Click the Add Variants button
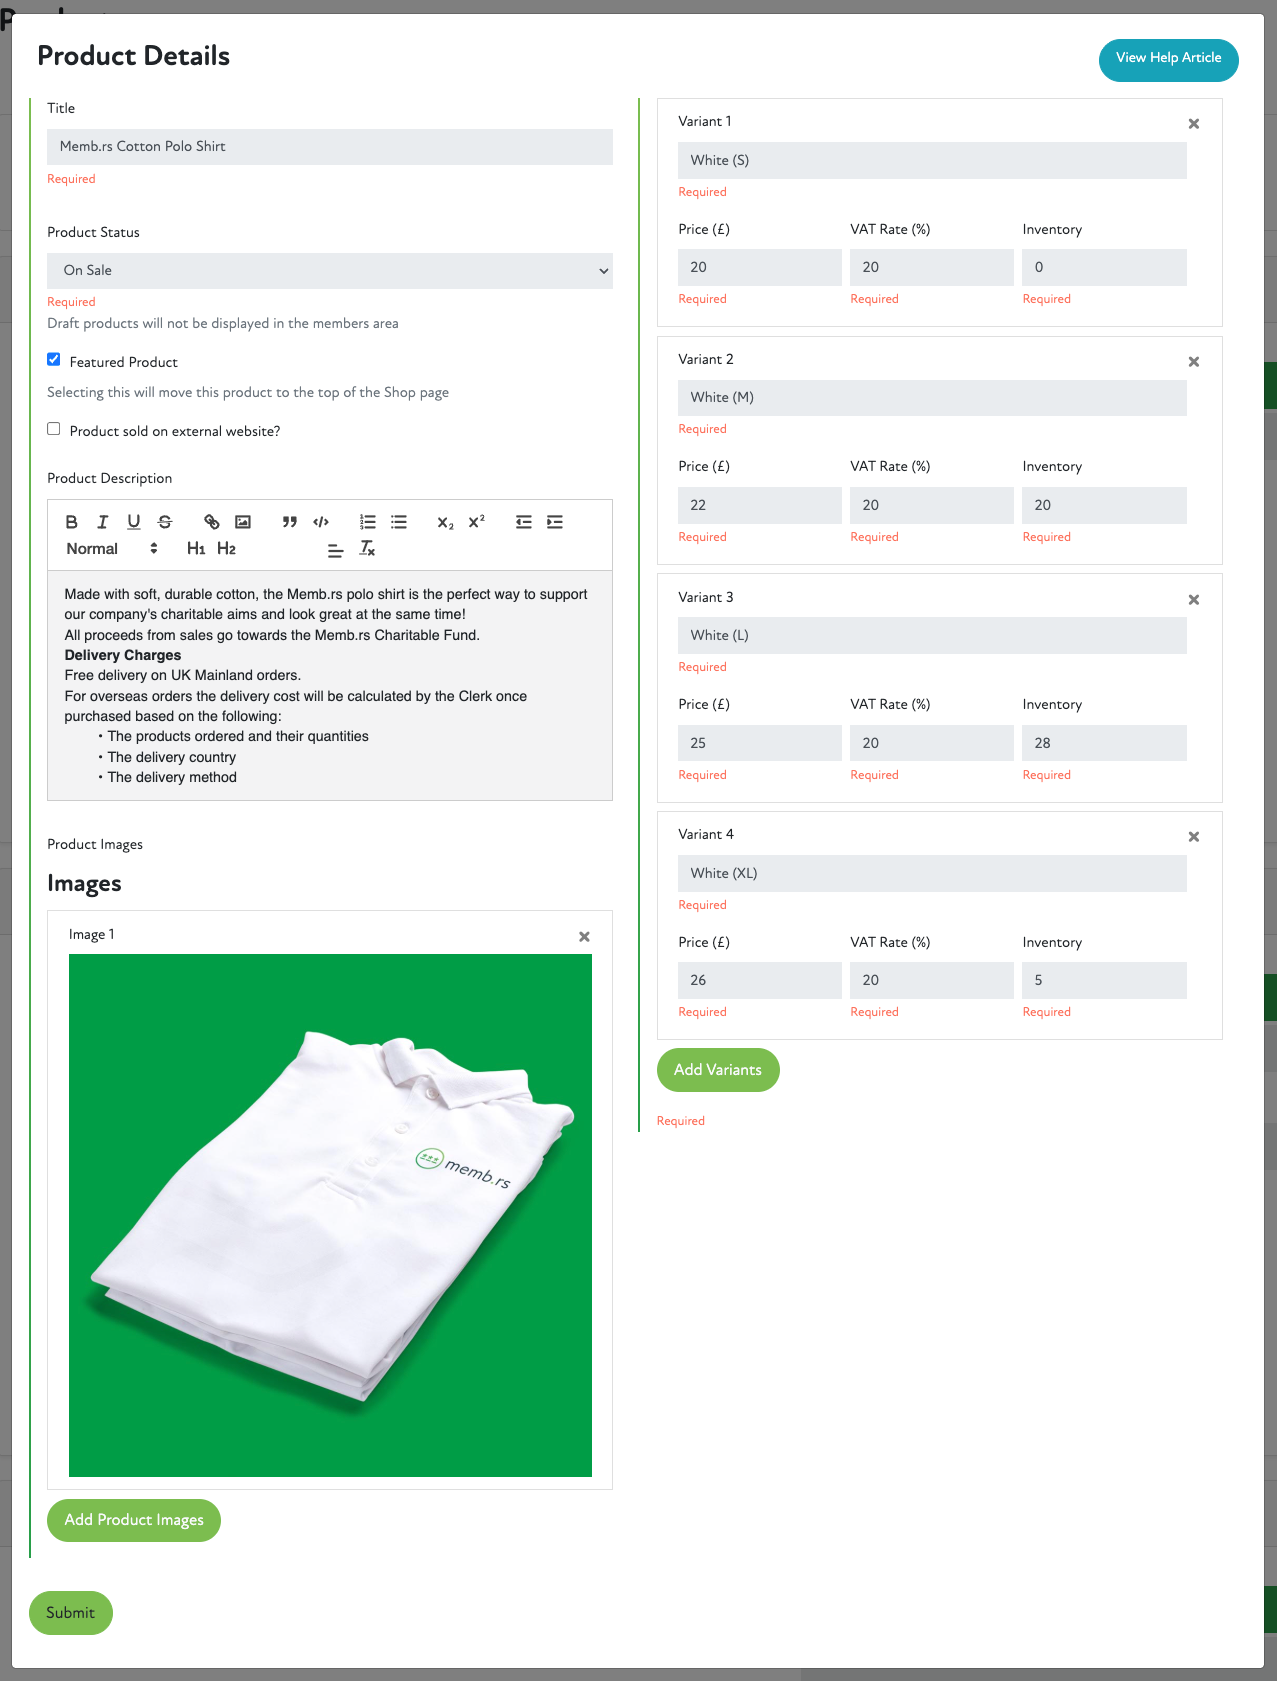Viewport: 1277px width, 1681px height. (717, 1070)
